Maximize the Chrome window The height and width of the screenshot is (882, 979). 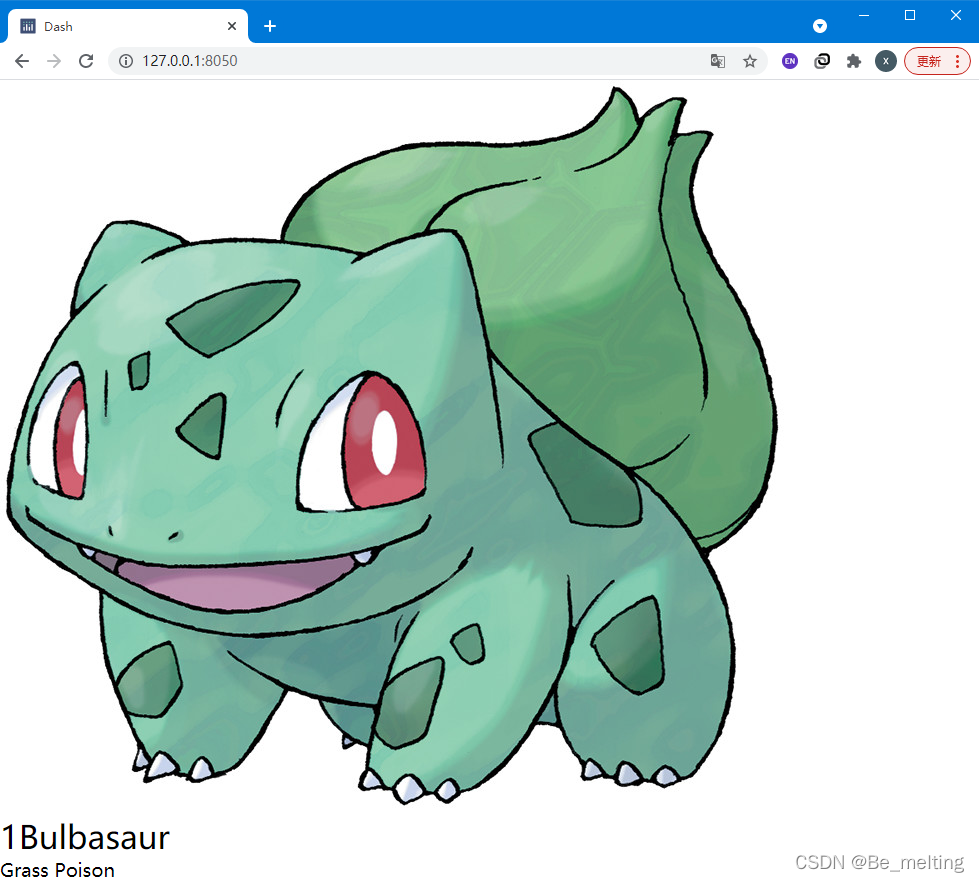pyautogui.click(x=910, y=15)
